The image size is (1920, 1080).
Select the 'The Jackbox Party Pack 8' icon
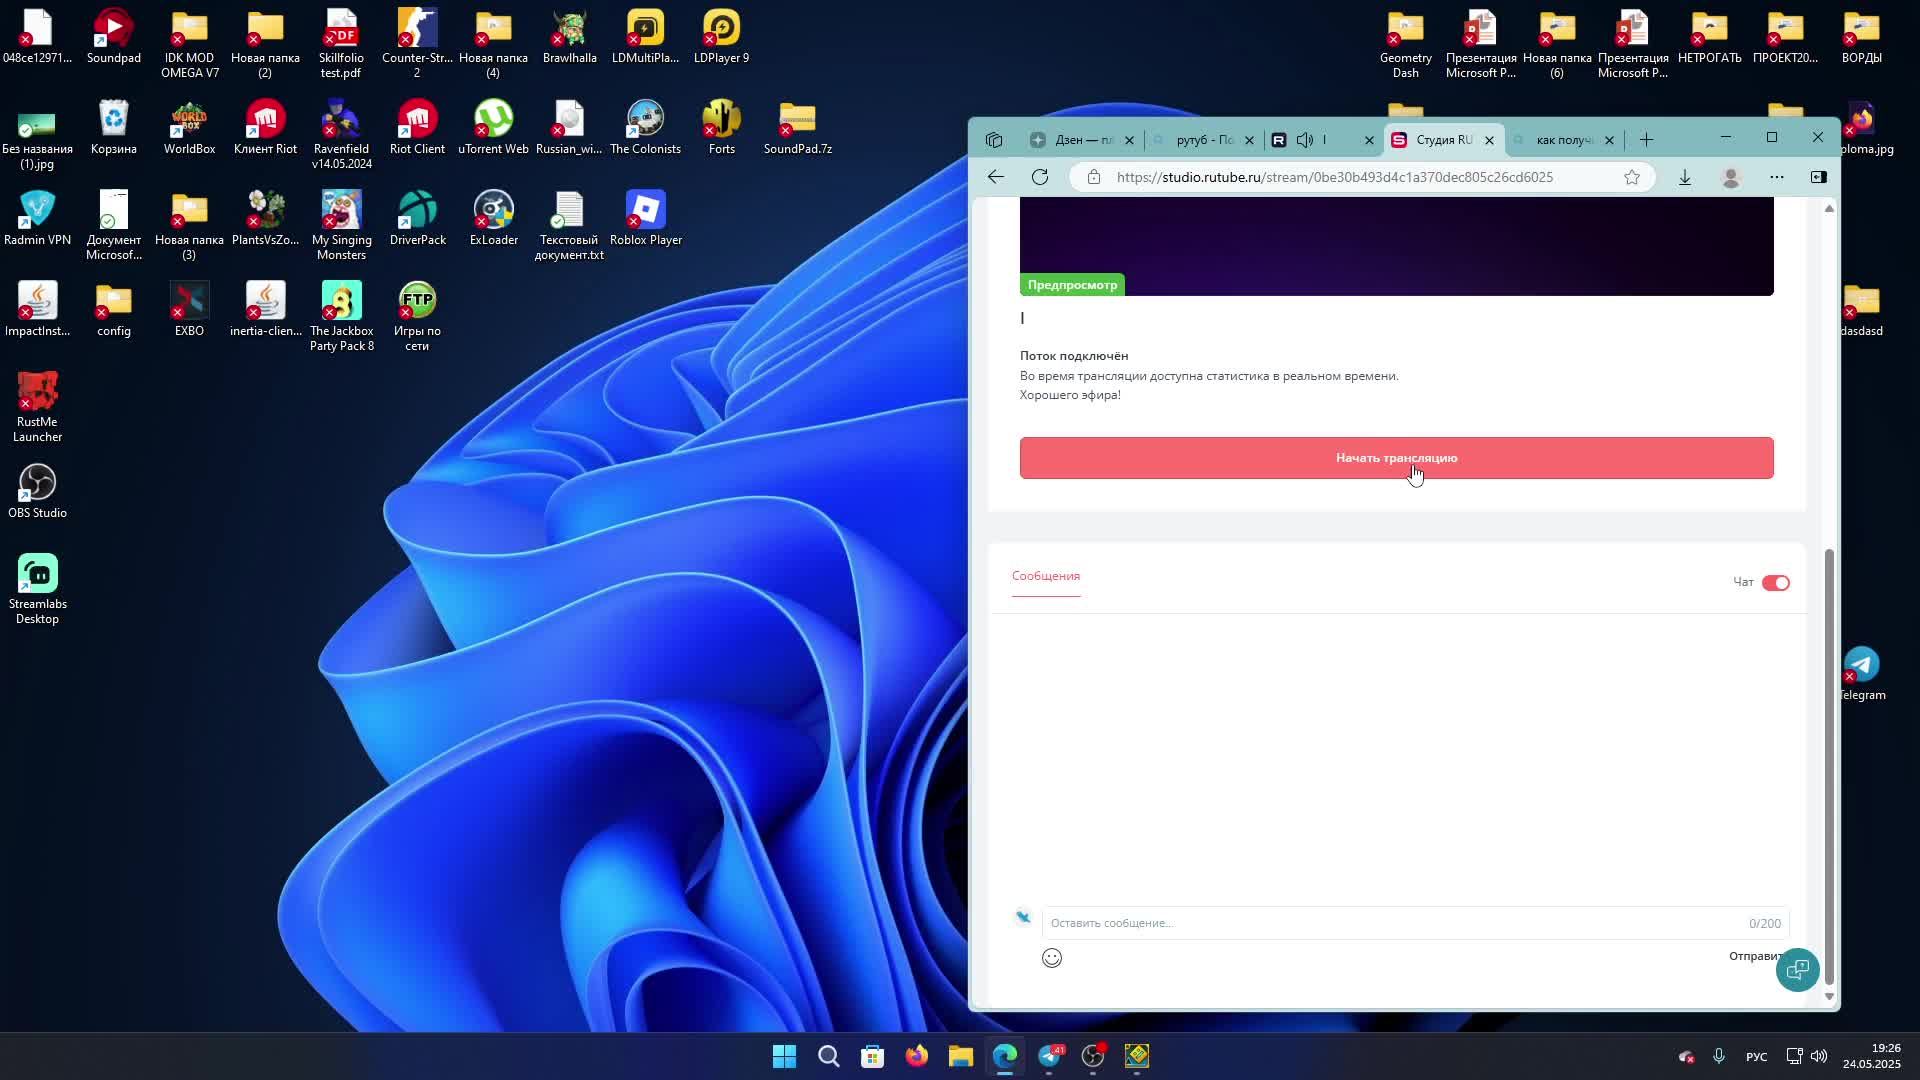click(x=341, y=316)
